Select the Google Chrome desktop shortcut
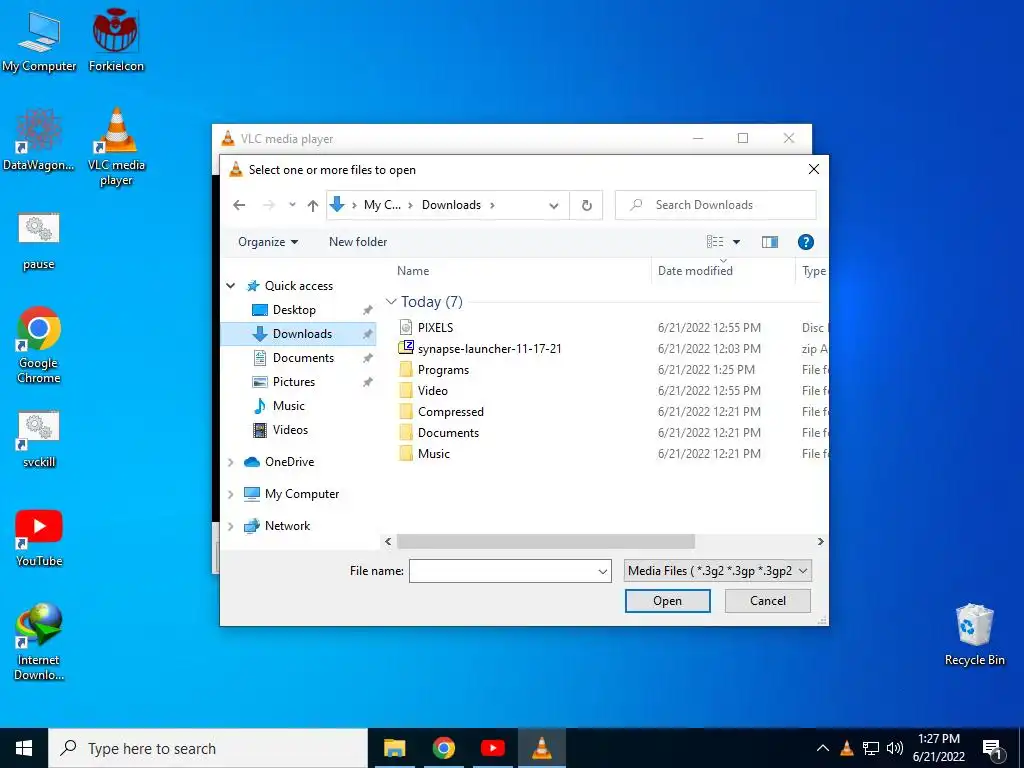 point(39,345)
